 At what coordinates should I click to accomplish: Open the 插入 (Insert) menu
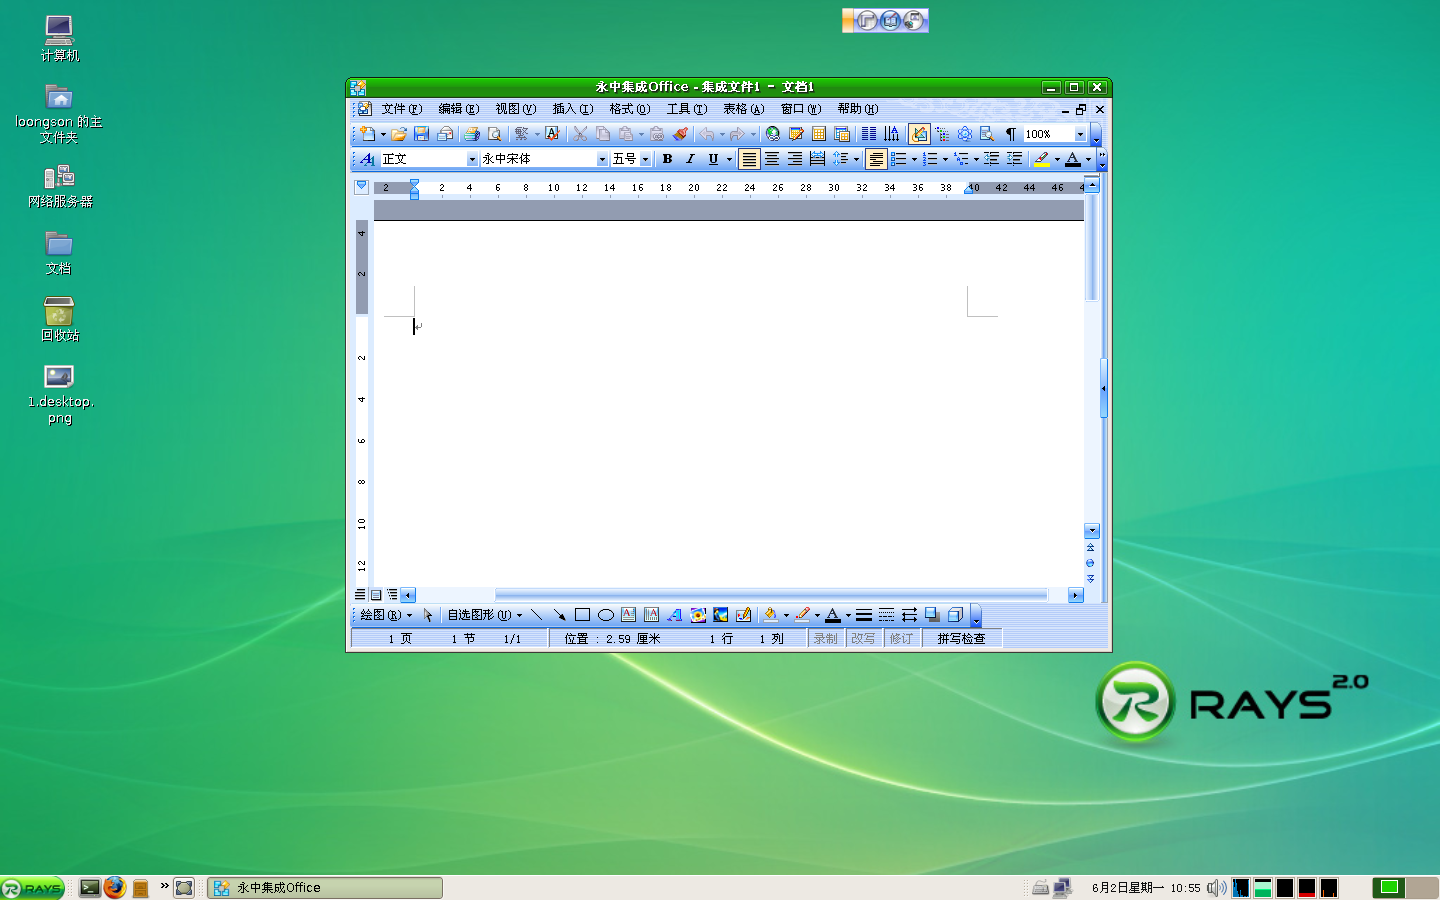click(x=572, y=109)
